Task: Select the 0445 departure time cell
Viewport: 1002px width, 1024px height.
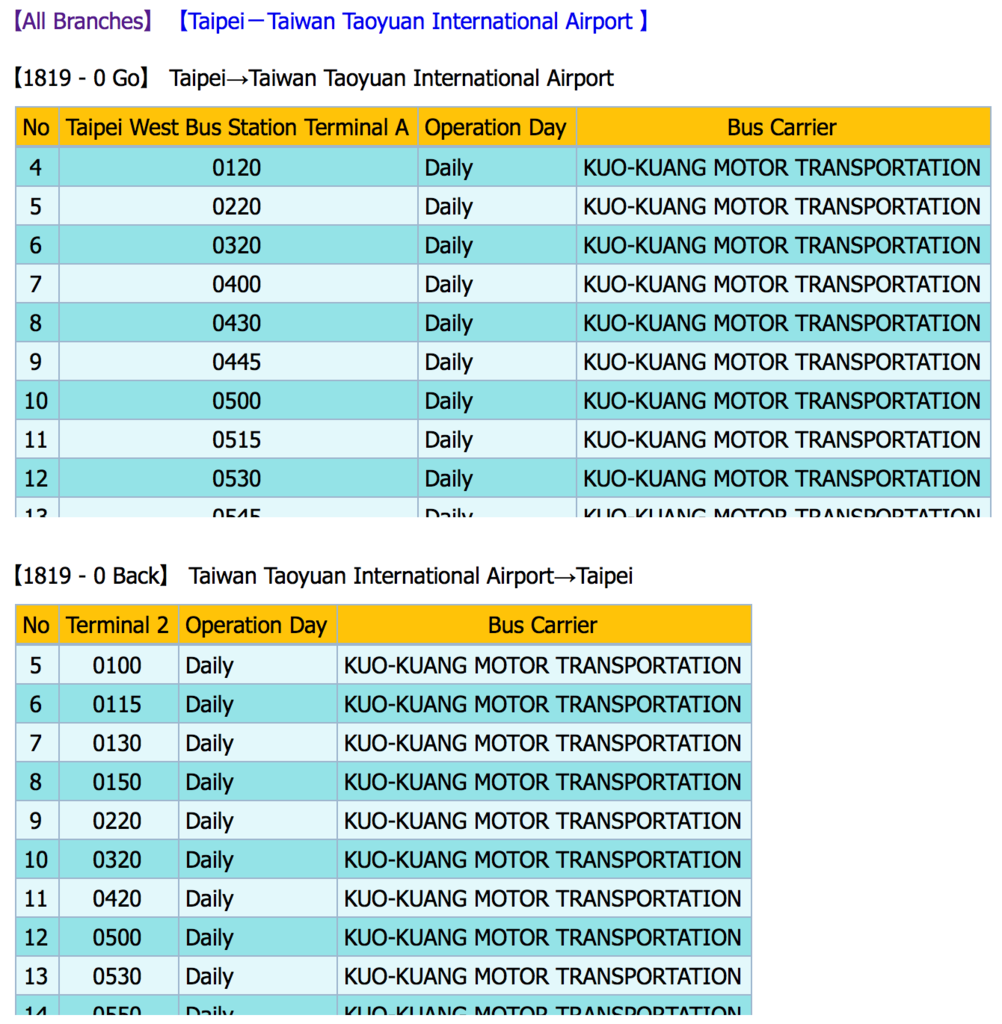Action: click(236, 362)
